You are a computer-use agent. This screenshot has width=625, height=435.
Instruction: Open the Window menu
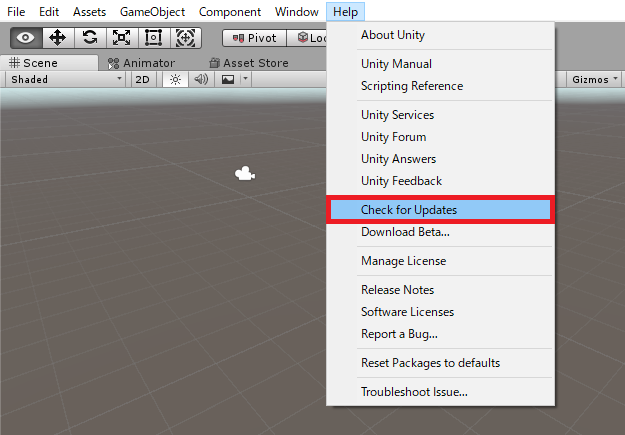point(297,12)
